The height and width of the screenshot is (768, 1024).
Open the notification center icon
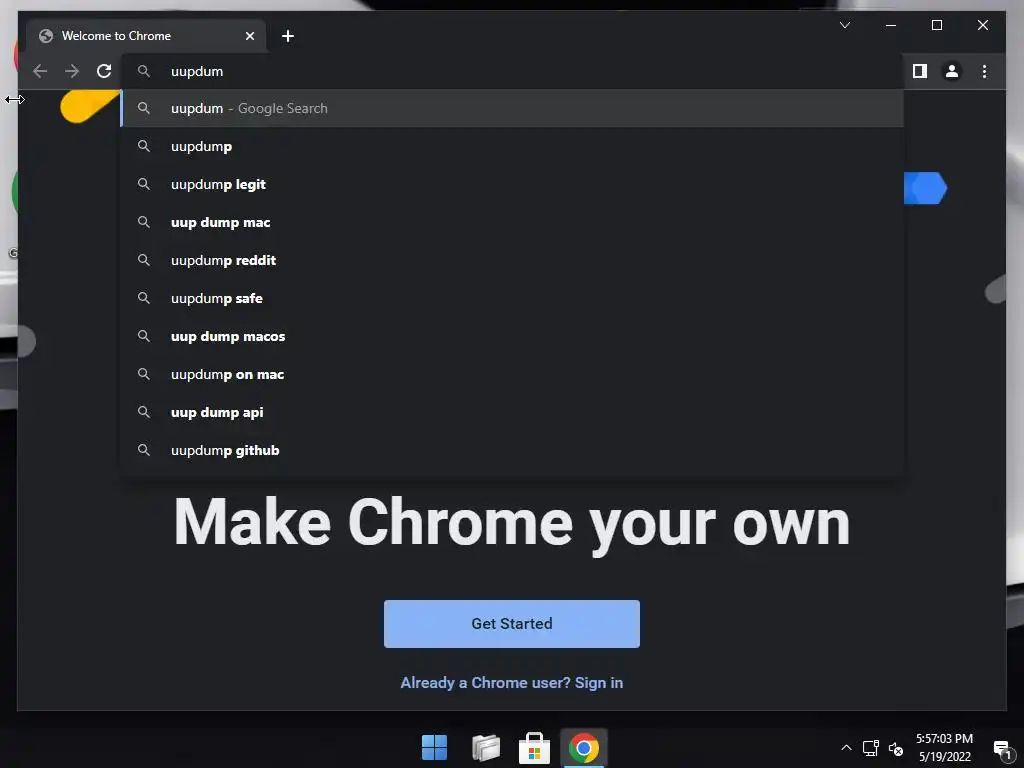[x=1002, y=749]
